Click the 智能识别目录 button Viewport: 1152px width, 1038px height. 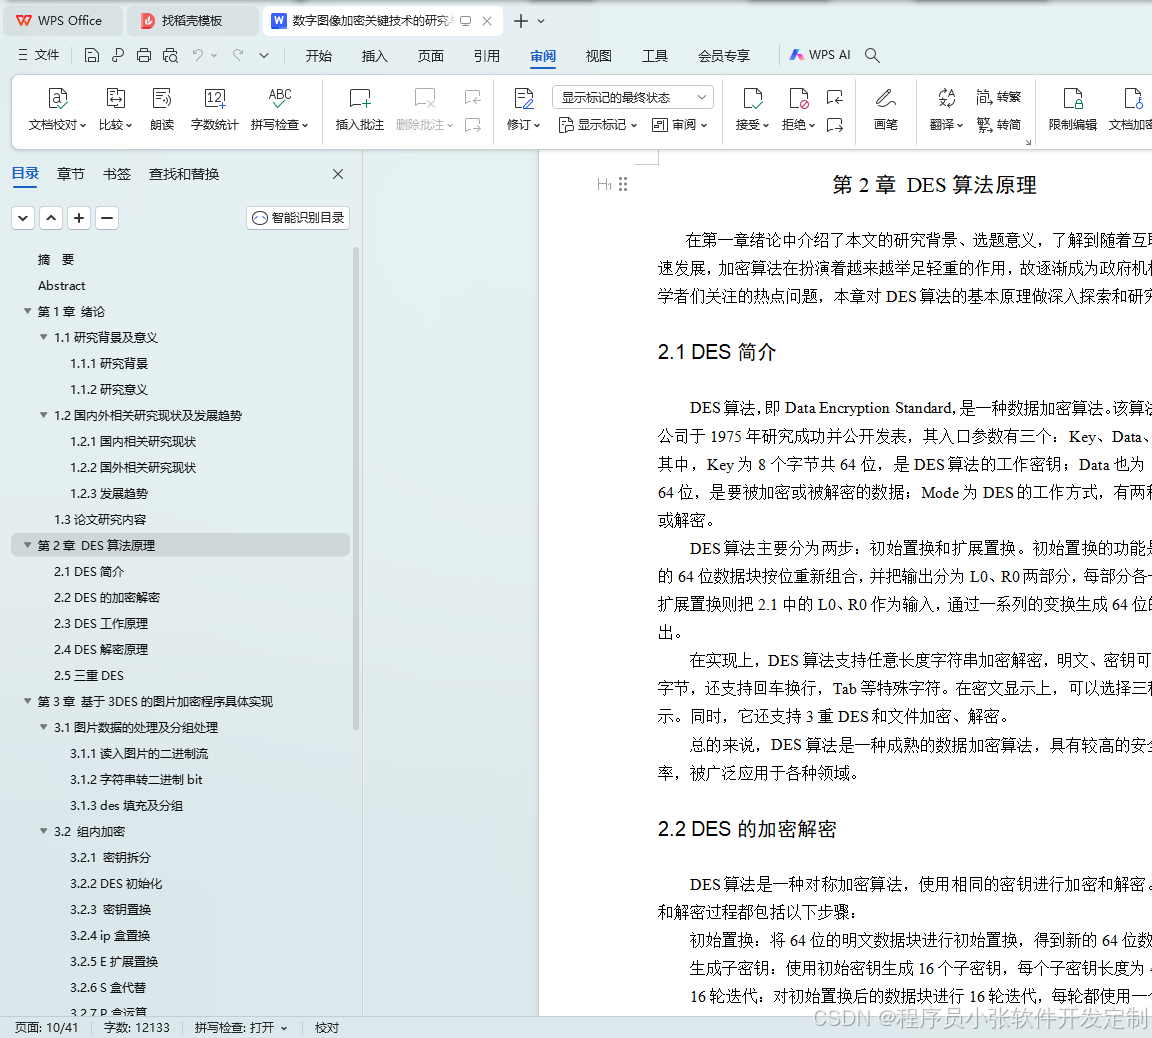tap(298, 217)
